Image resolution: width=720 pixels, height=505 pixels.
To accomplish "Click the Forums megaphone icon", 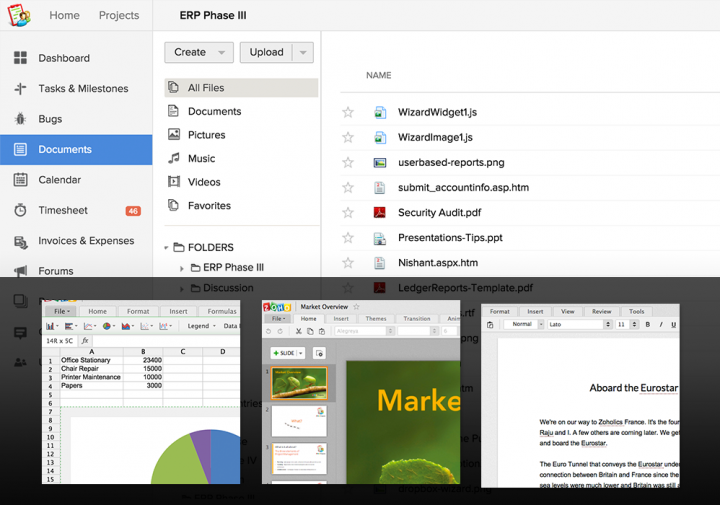I will [x=20, y=271].
